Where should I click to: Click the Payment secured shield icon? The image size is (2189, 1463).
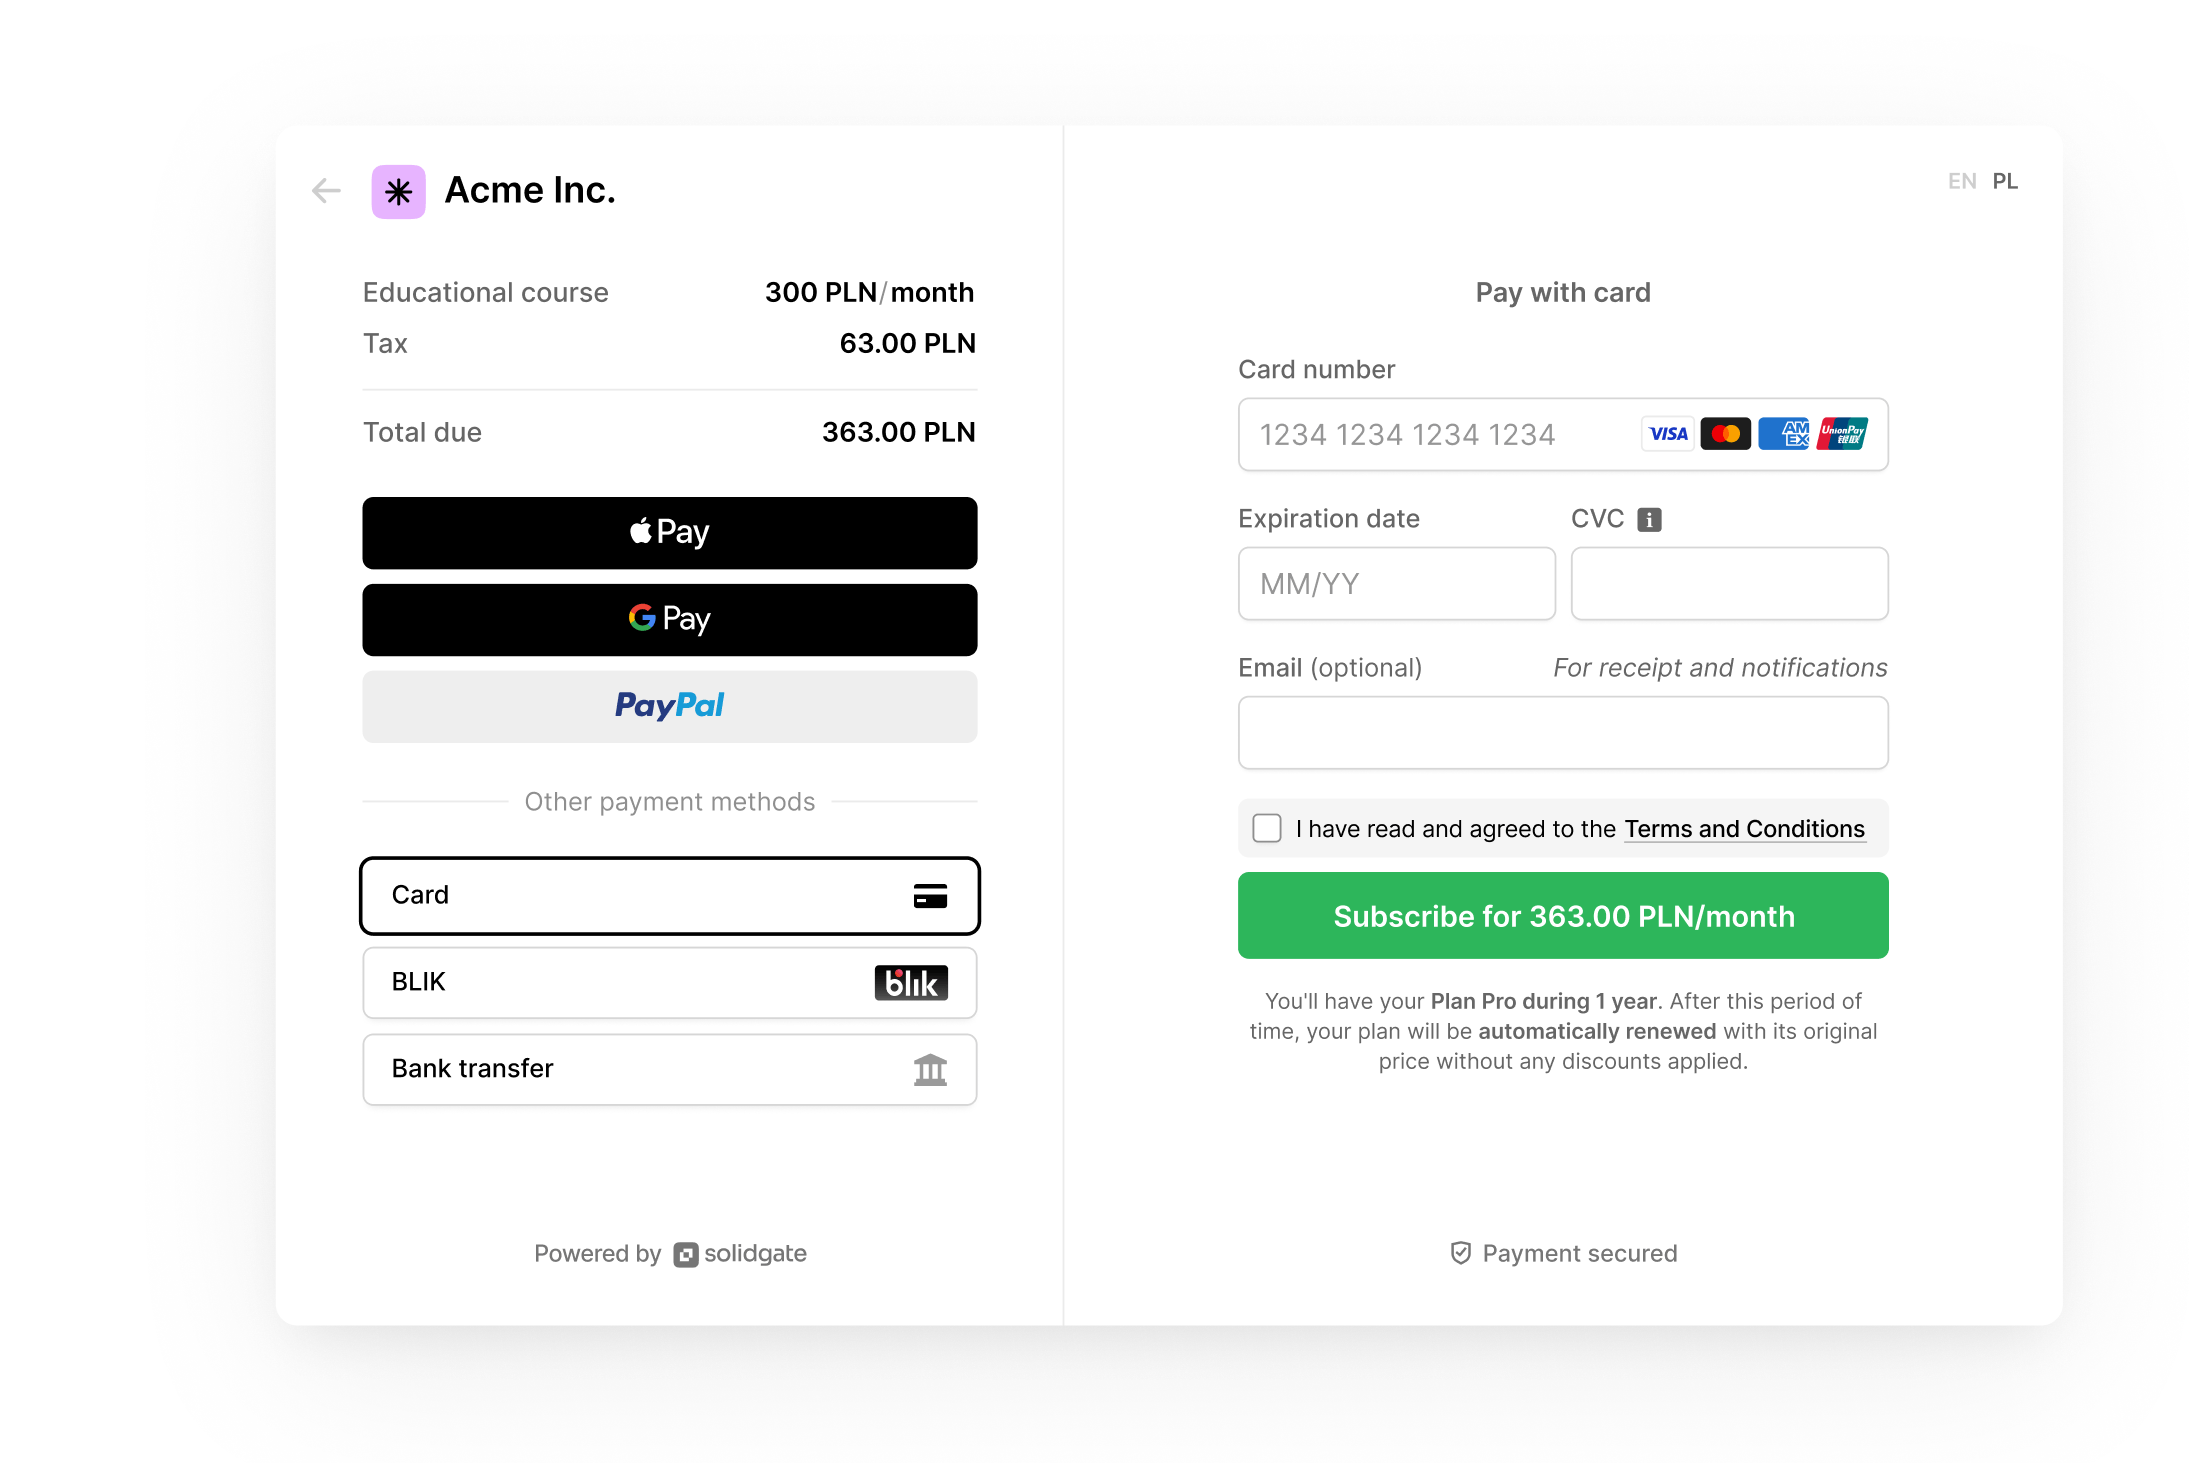pyautogui.click(x=1460, y=1252)
